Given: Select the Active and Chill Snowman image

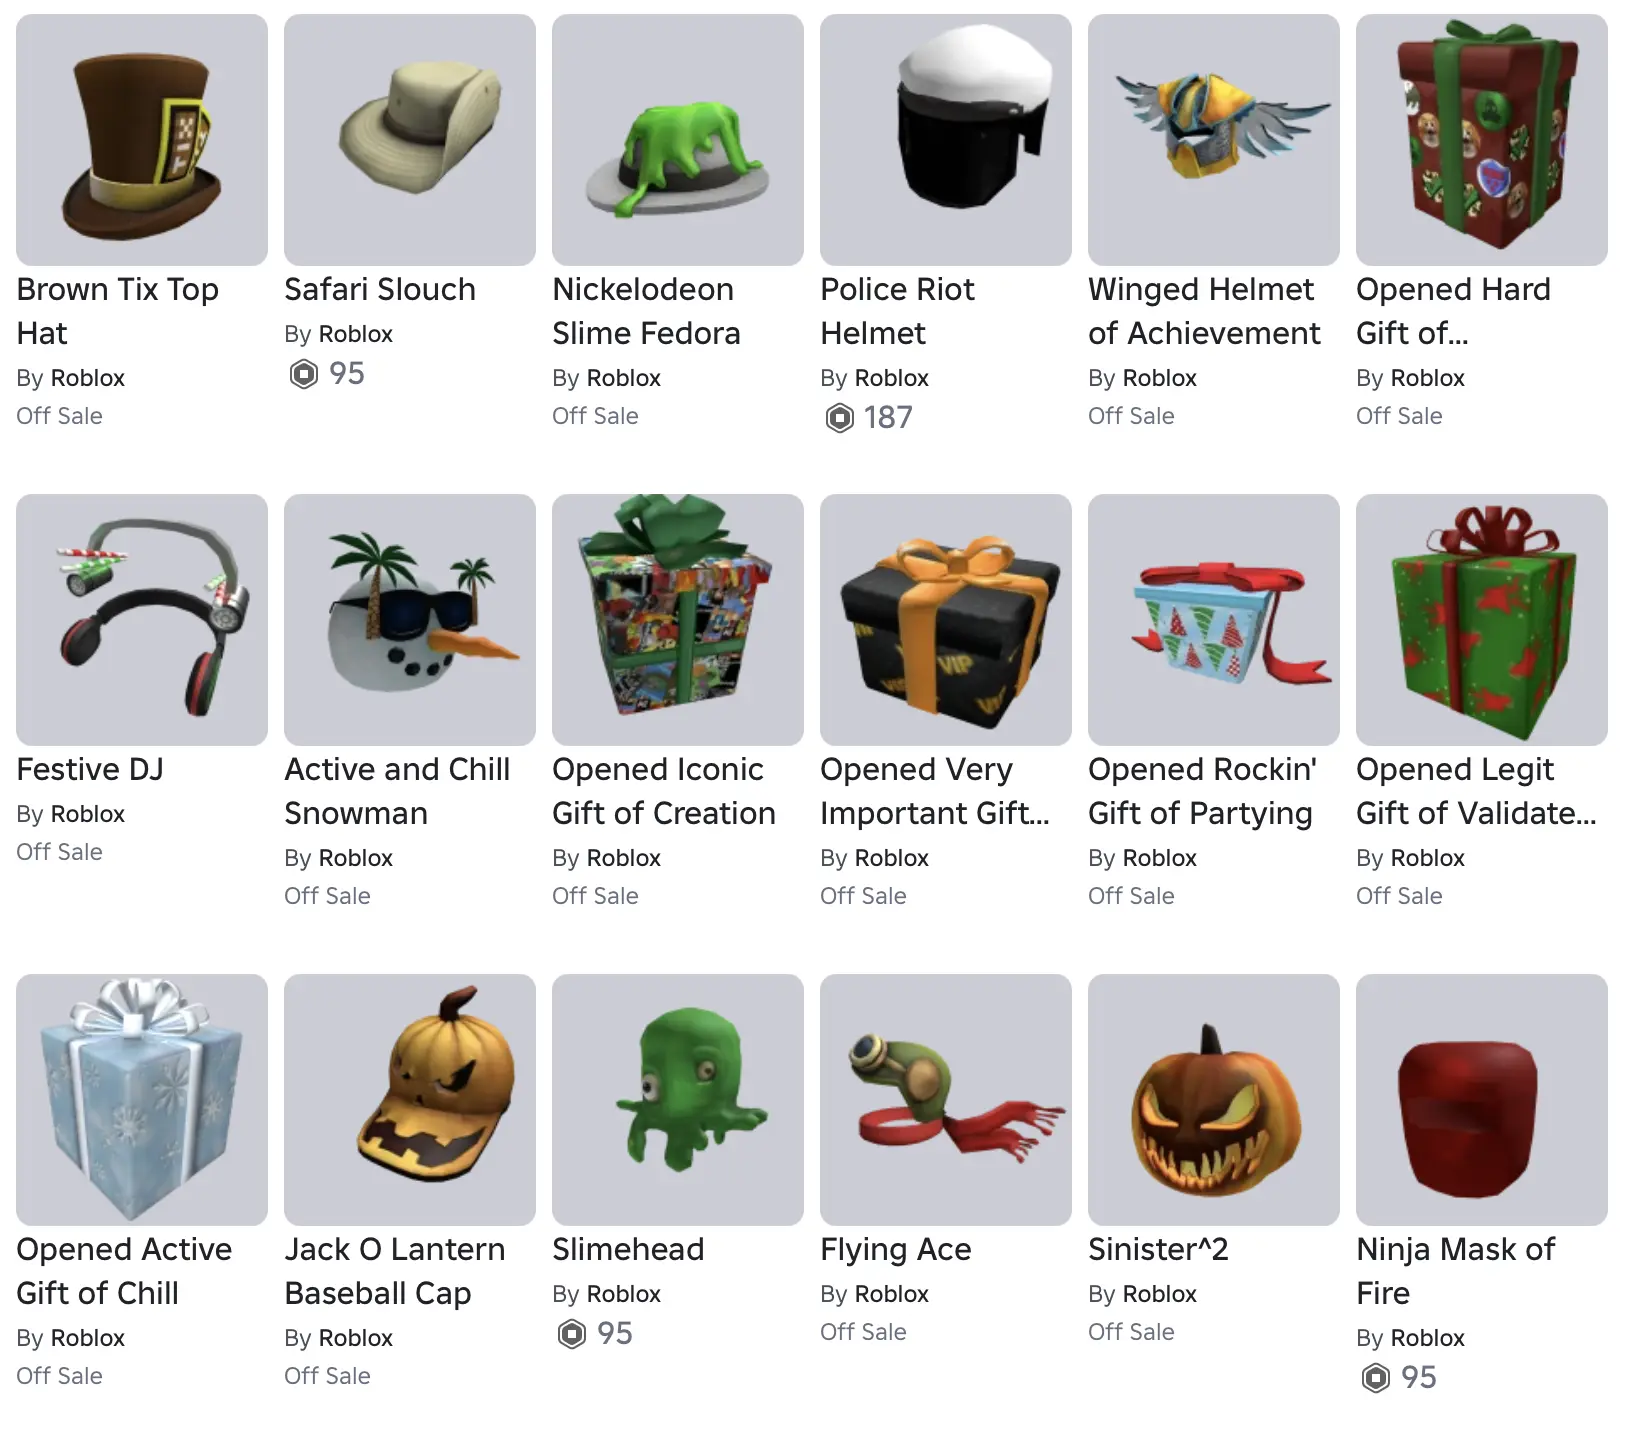Looking at the screenshot, I should [x=410, y=620].
